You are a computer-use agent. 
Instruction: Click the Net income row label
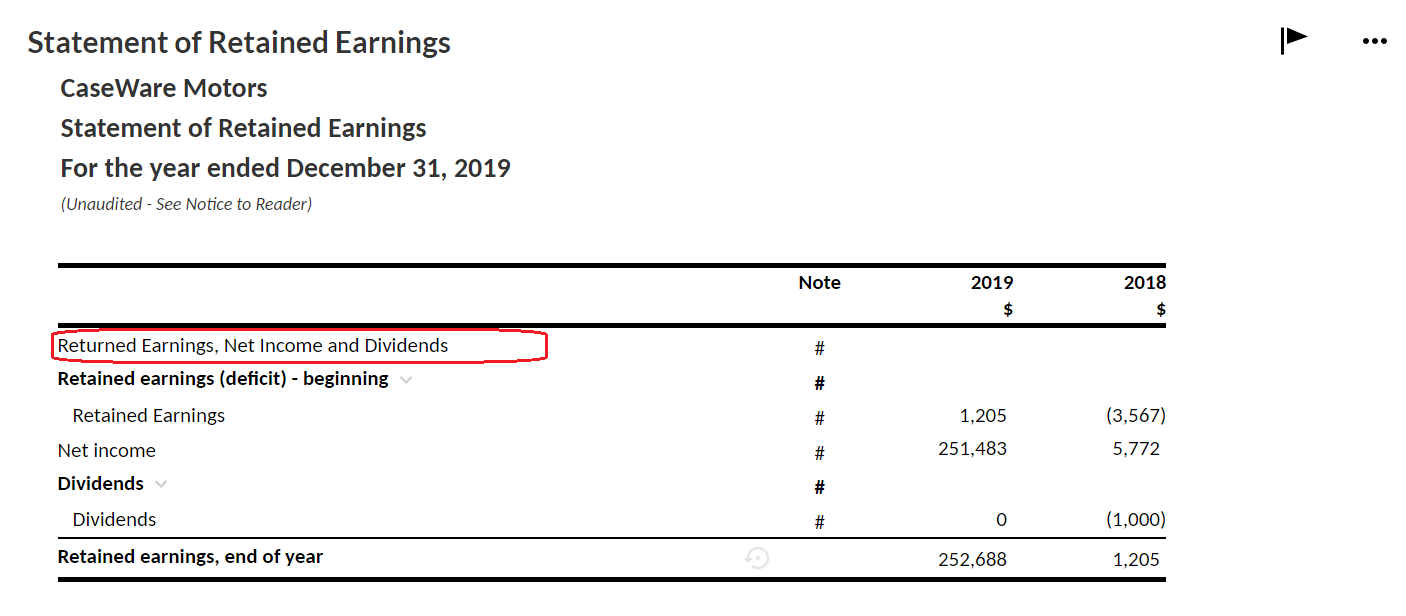pos(107,451)
